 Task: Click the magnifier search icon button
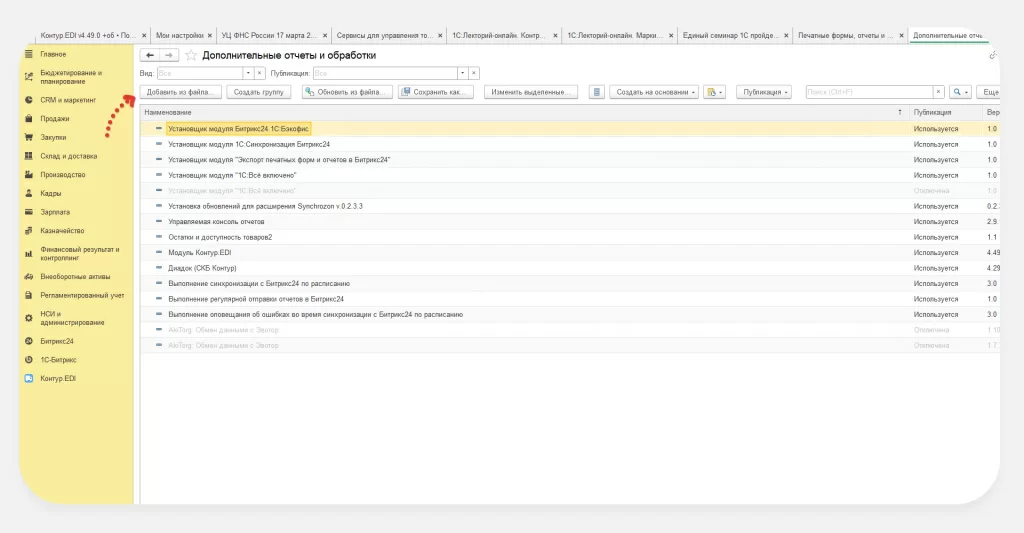[959, 92]
